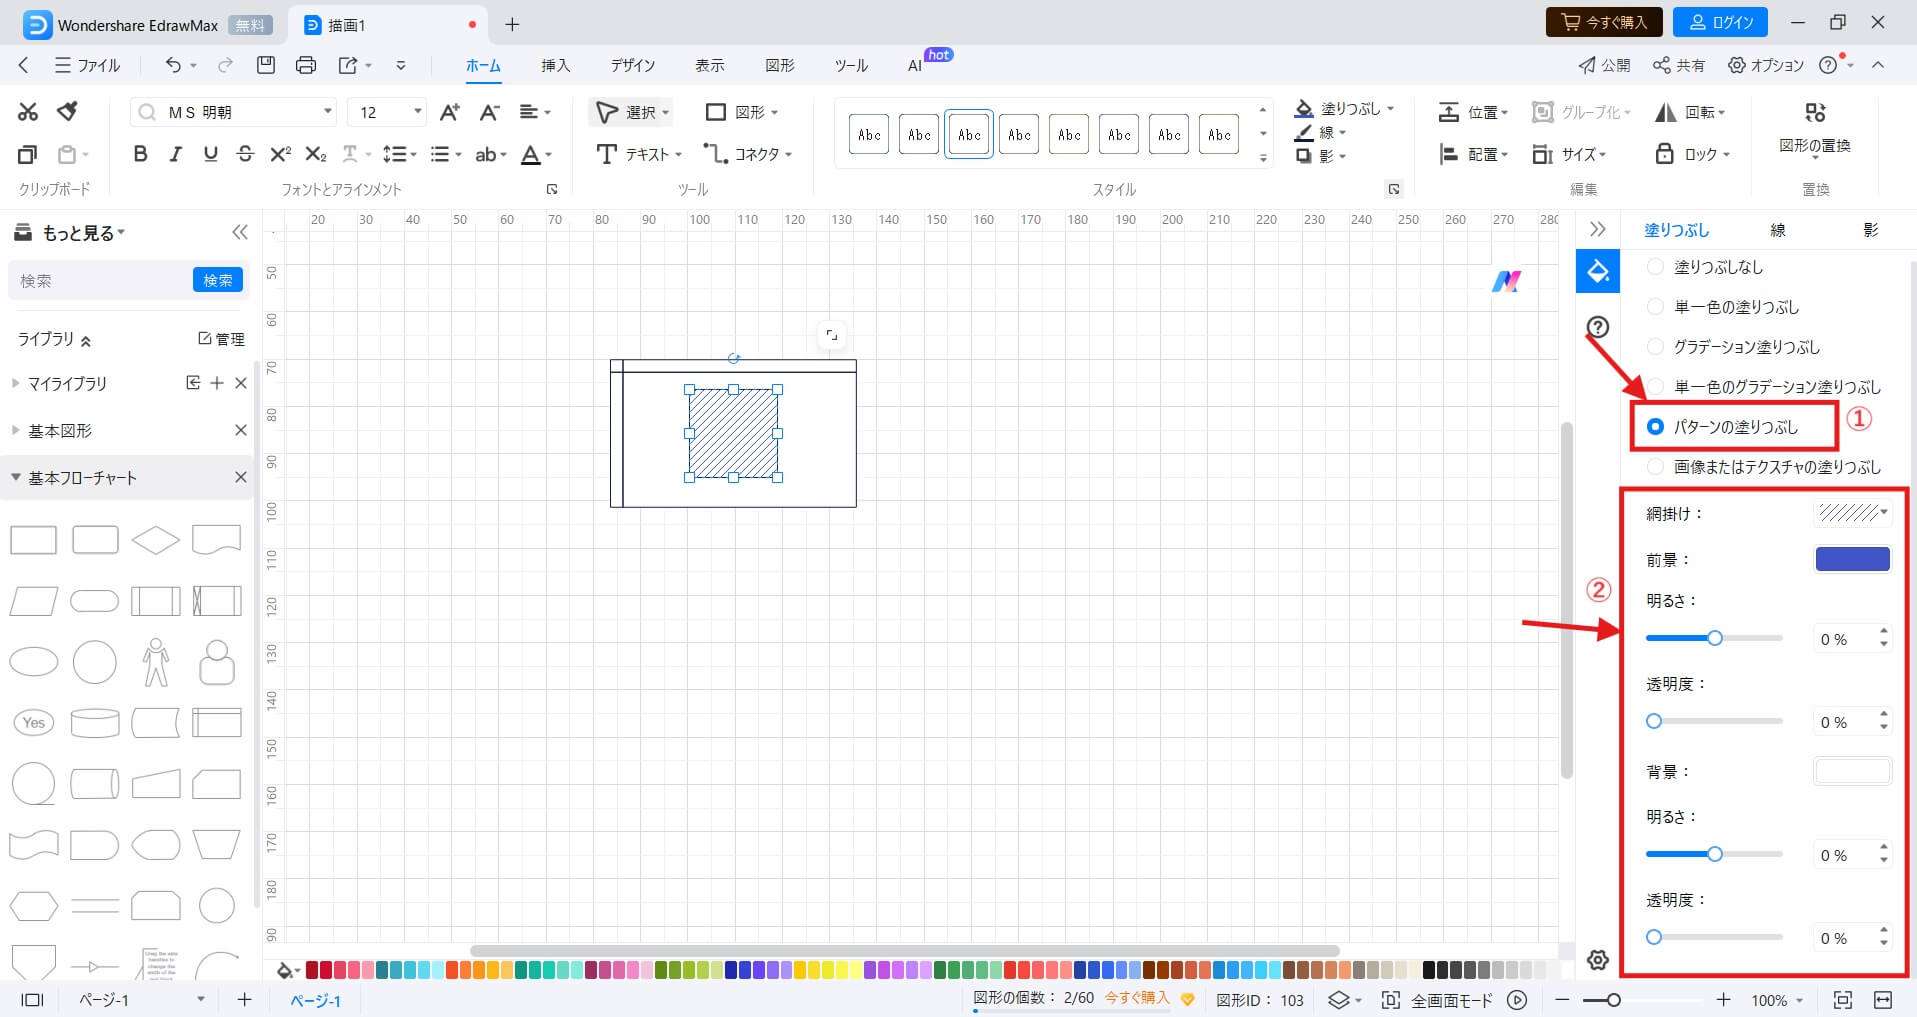1917x1017 pixels.
Task: Click the ログイン button
Action: click(x=1721, y=22)
